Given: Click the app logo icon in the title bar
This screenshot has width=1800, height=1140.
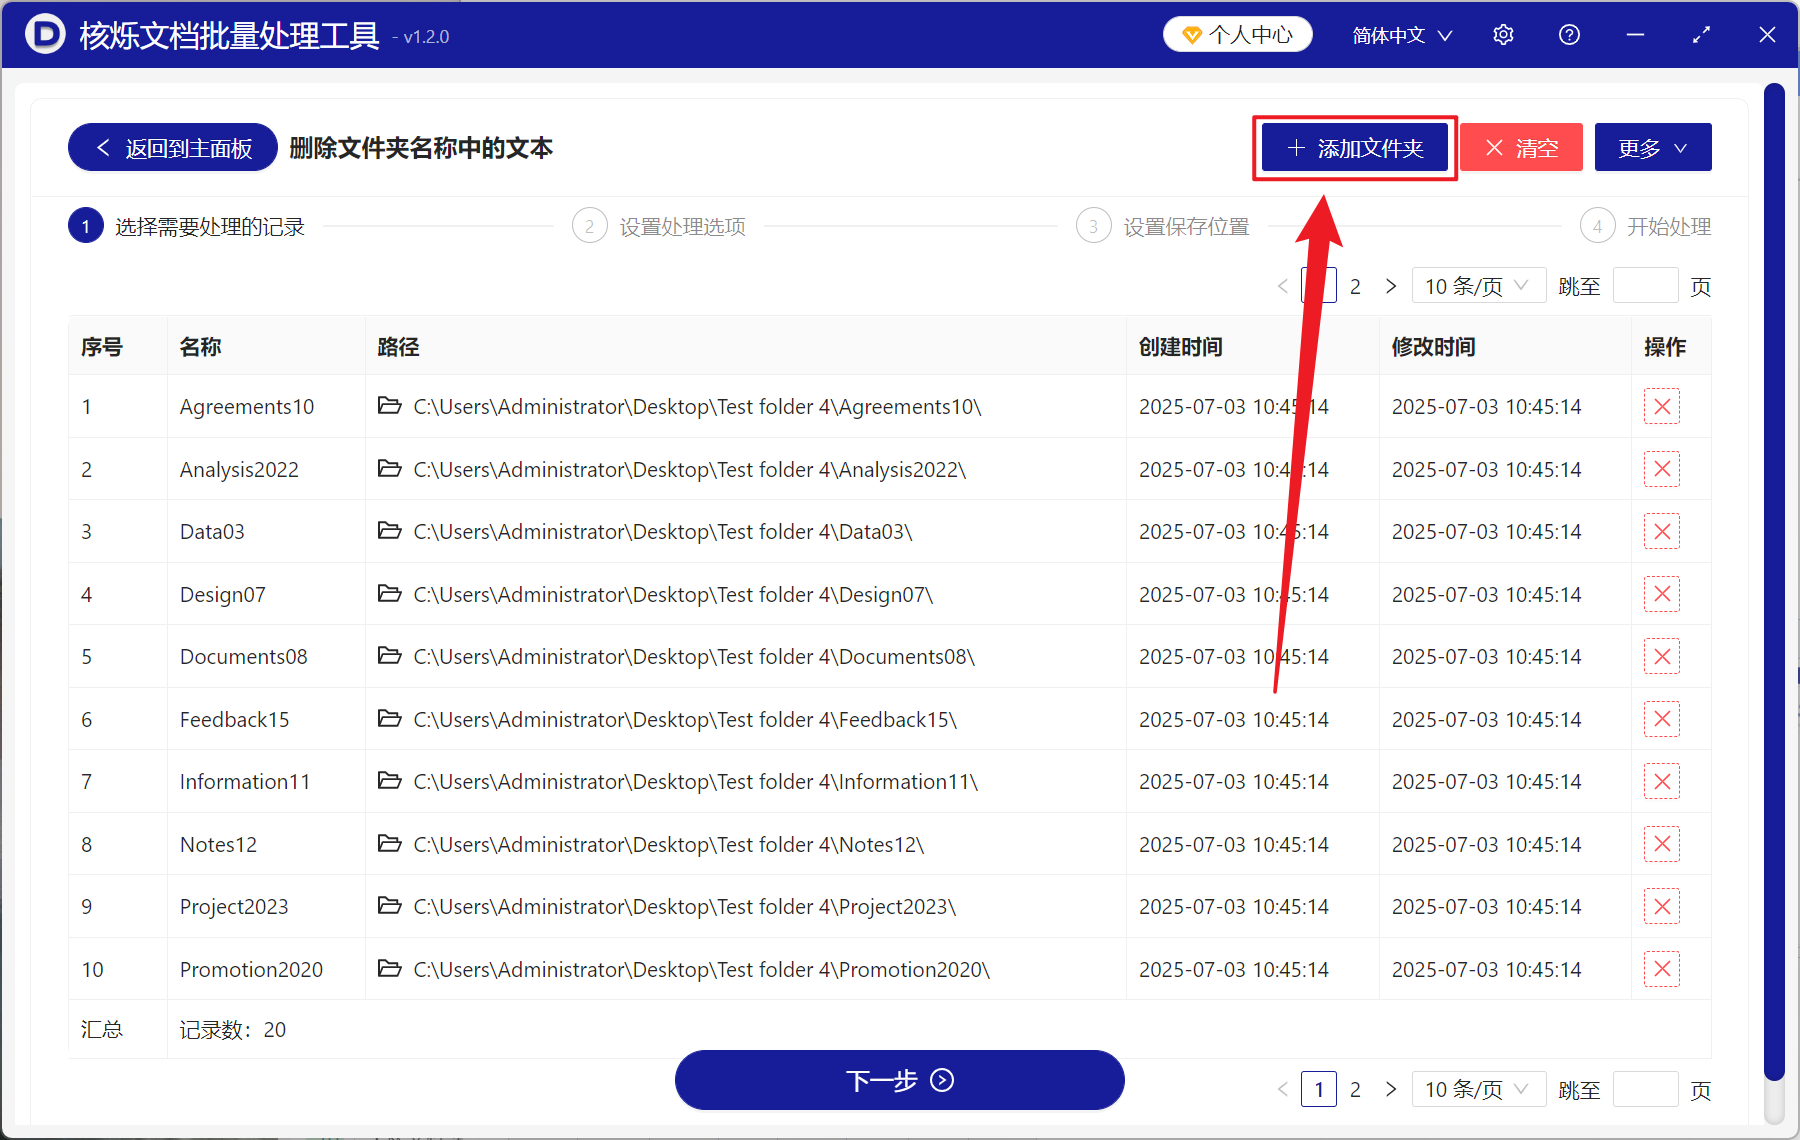Looking at the screenshot, I should (44, 34).
